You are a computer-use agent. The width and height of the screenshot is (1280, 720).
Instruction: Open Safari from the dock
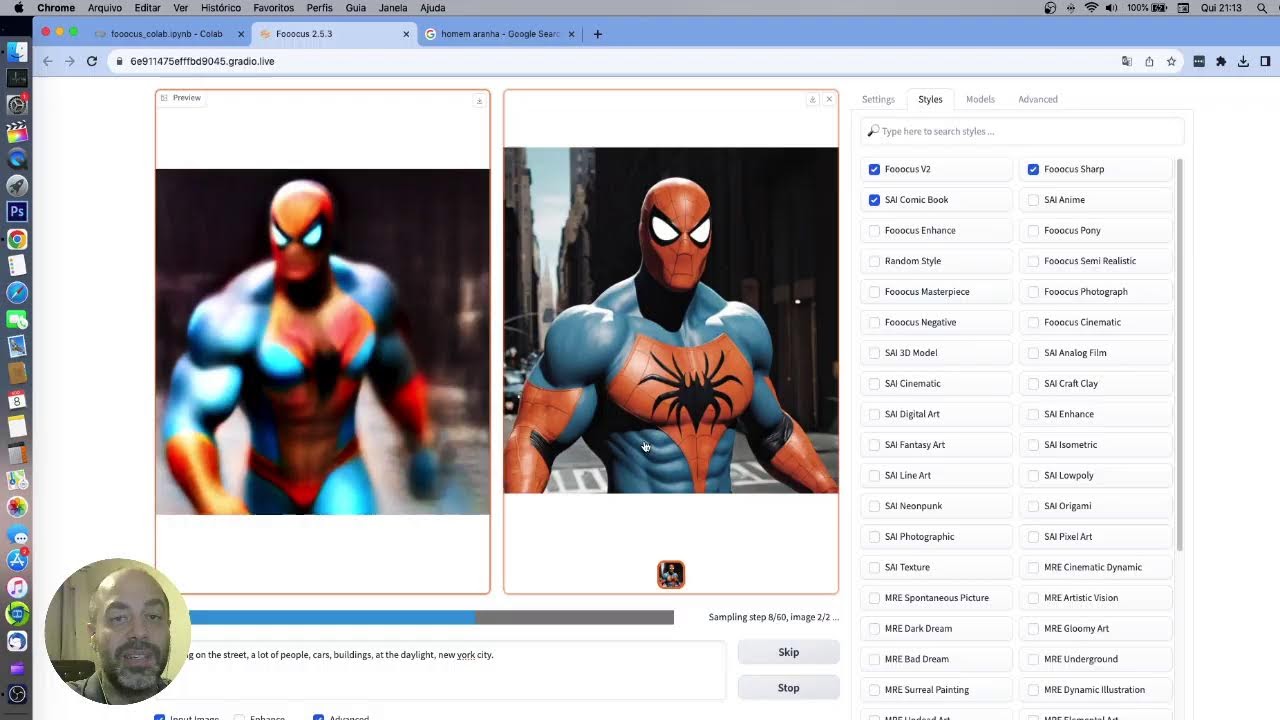tap(17, 293)
